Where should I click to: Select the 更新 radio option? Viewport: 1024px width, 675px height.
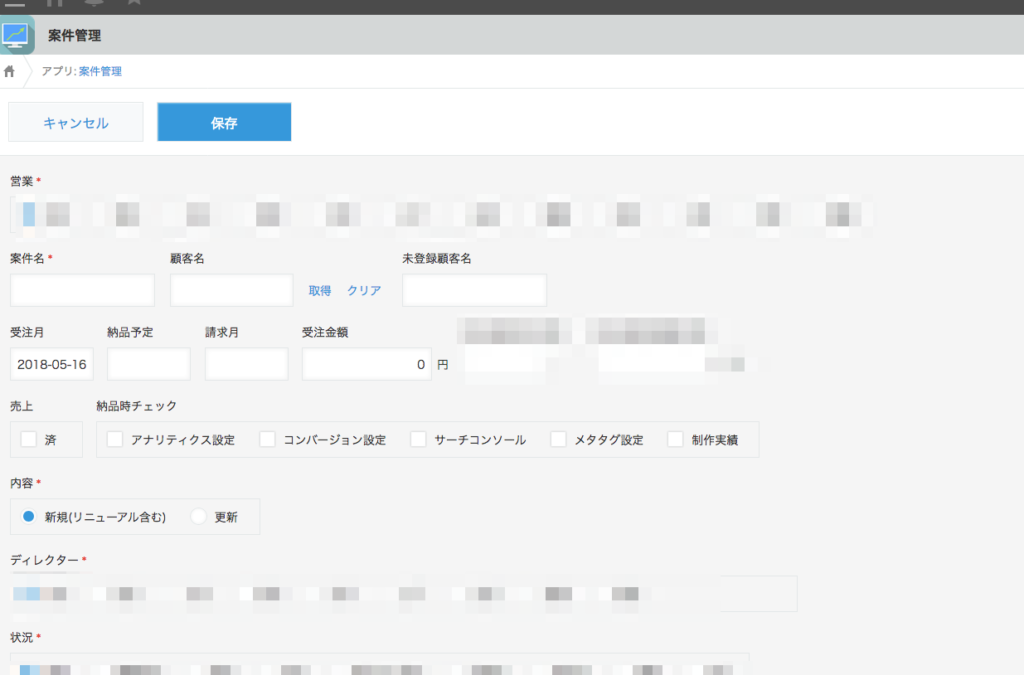point(199,516)
